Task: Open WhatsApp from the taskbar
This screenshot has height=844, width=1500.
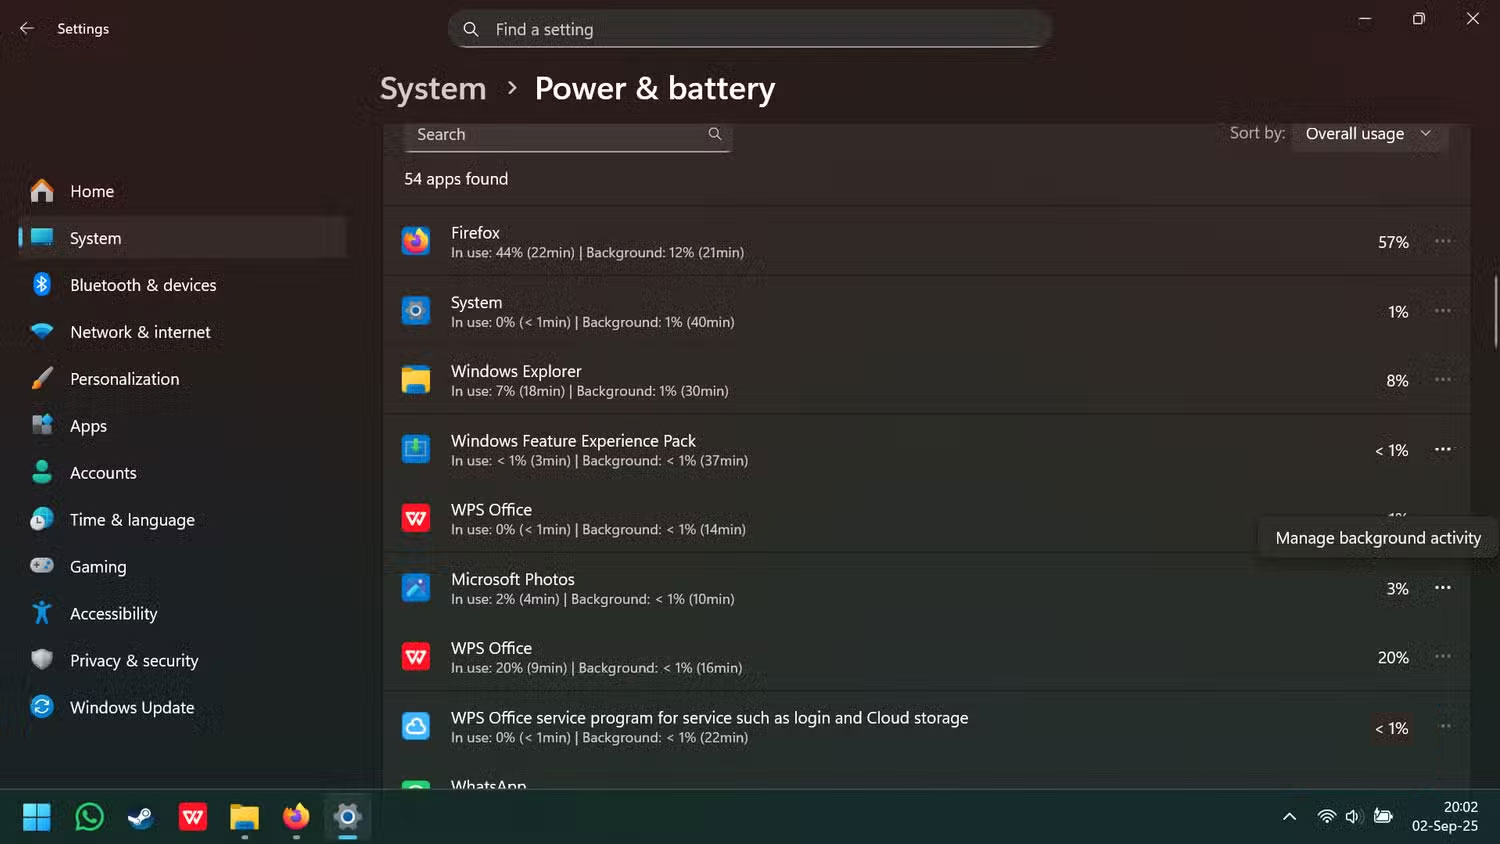Action: (x=88, y=817)
